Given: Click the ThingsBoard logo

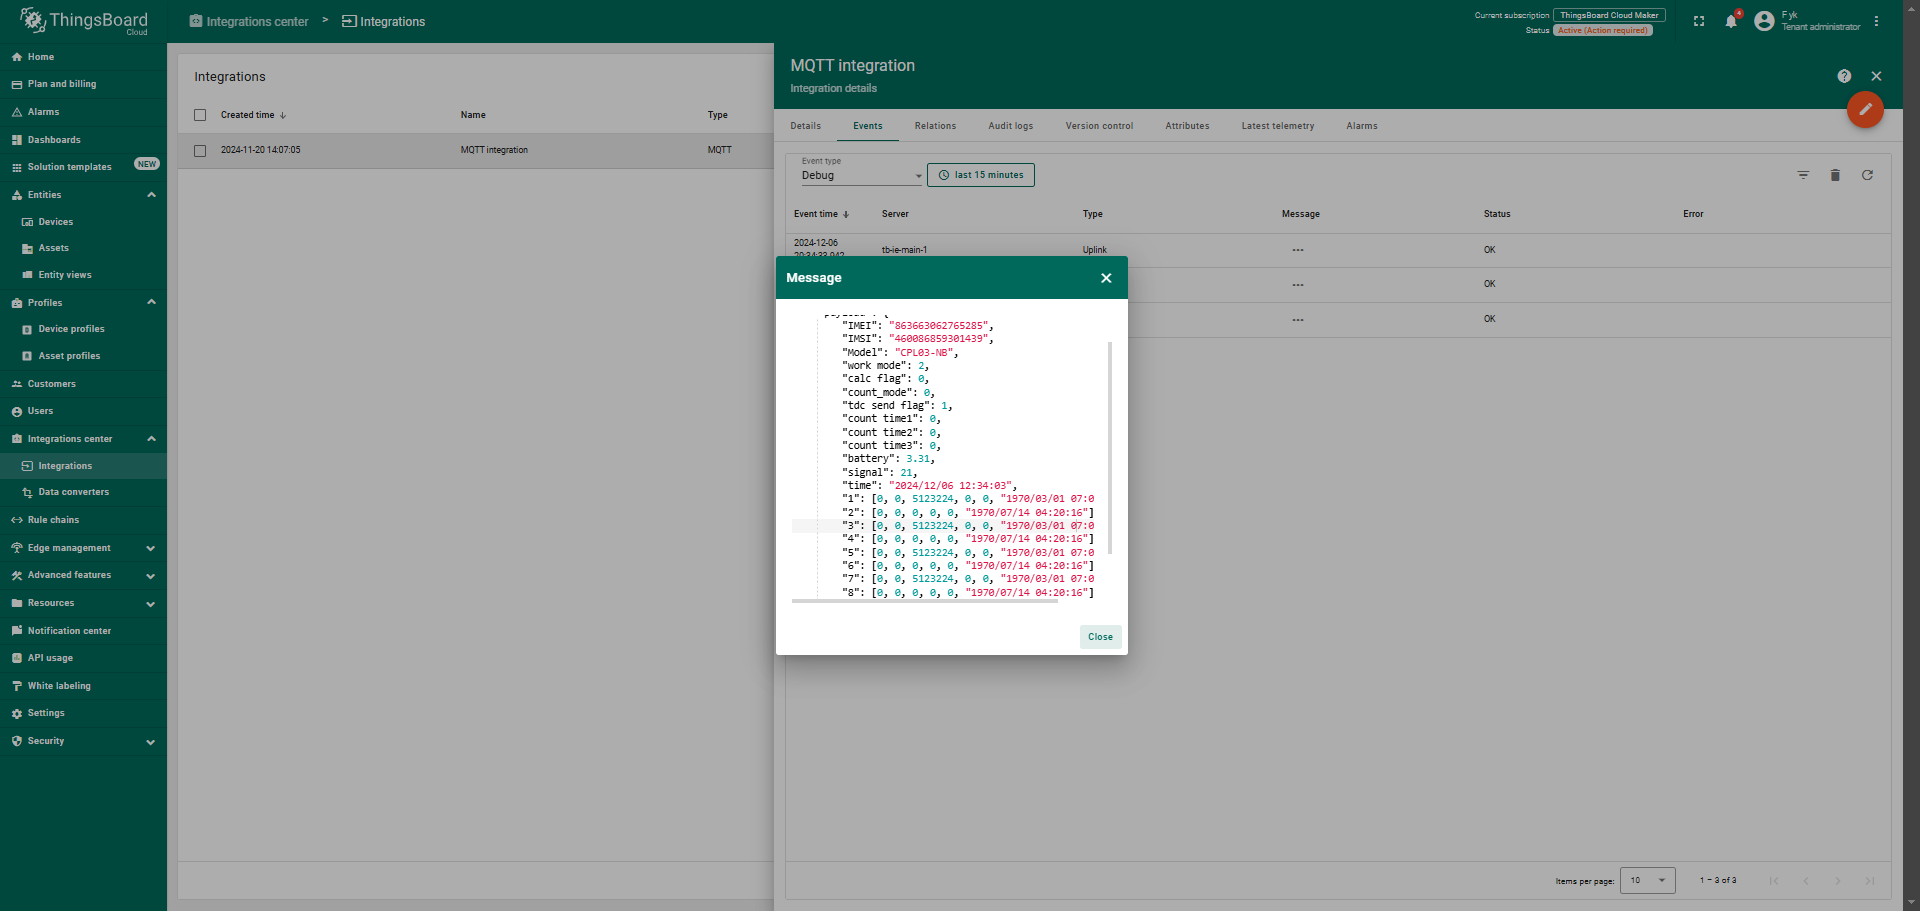Looking at the screenshot, I should [x=83, y=21].
